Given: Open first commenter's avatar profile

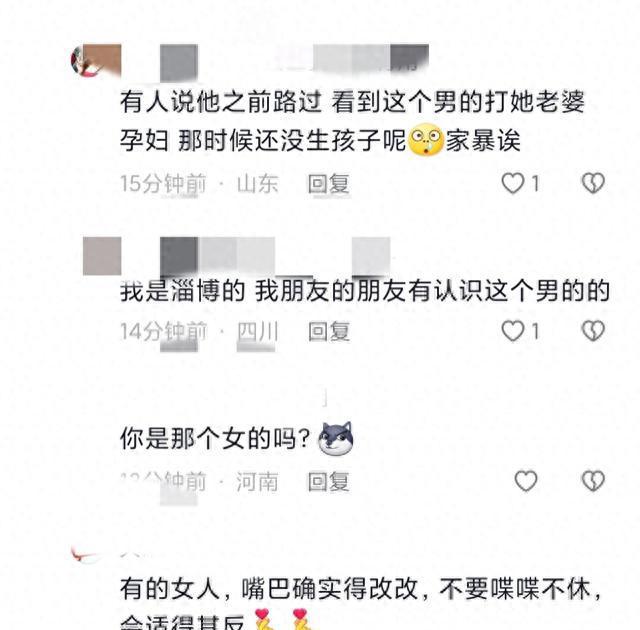Looking at the screenshot, I should tap(96, 61).
